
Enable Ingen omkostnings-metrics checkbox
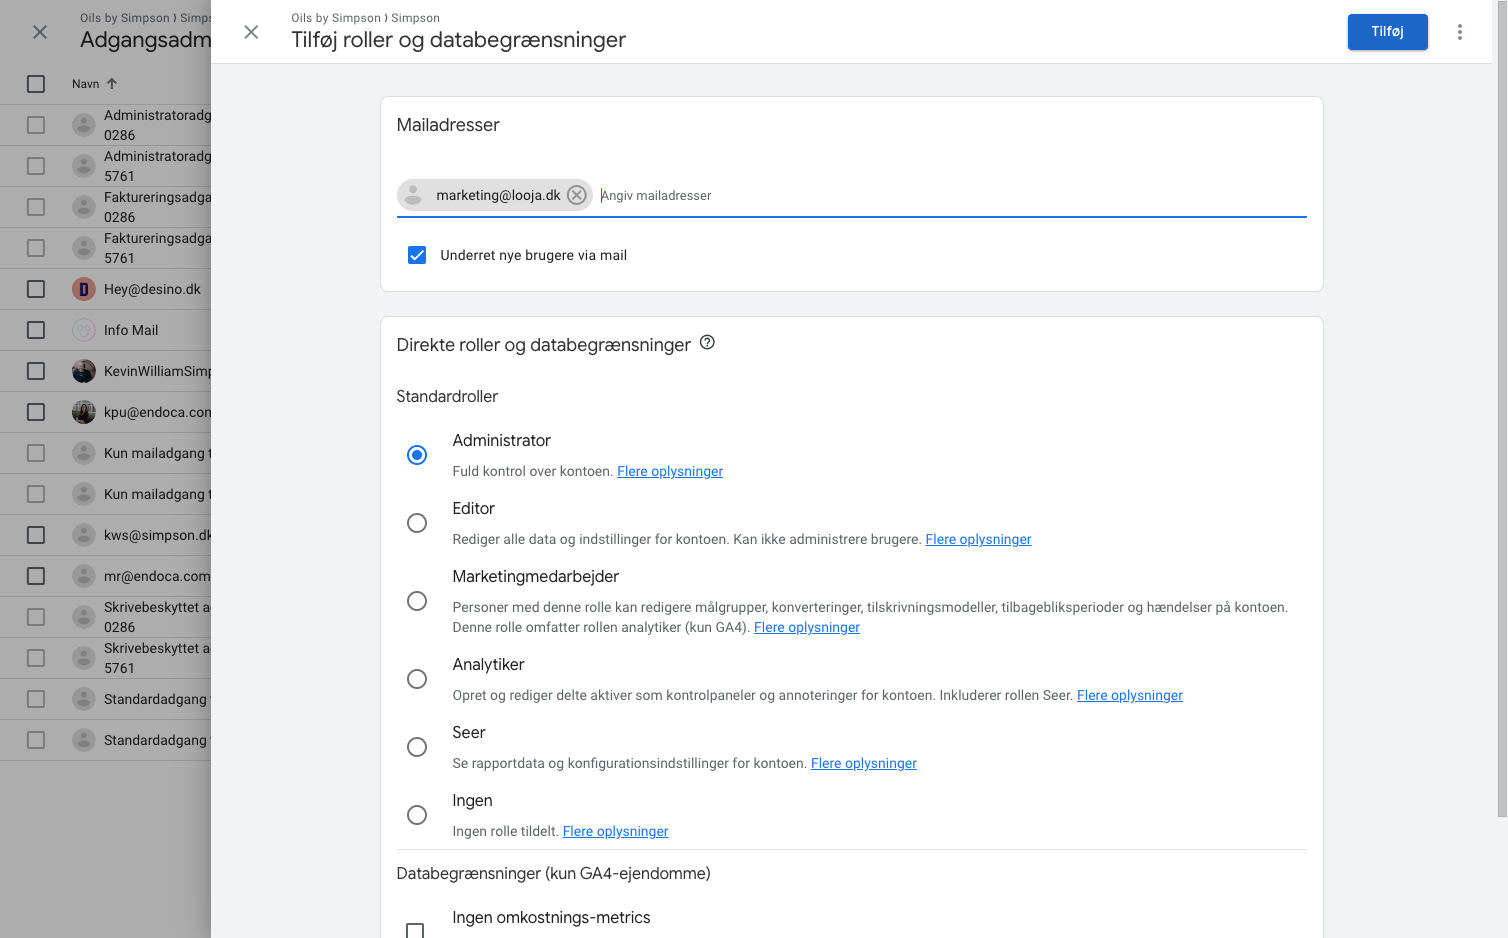[415, 930]
